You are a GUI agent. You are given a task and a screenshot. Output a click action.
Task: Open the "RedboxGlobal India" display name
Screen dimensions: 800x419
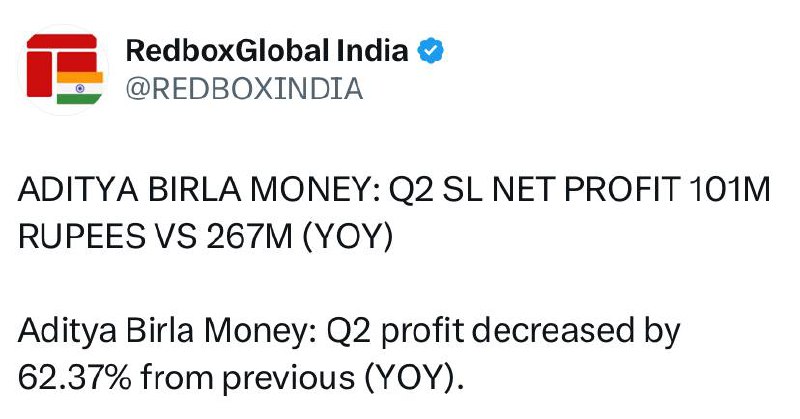pos(267,51)
